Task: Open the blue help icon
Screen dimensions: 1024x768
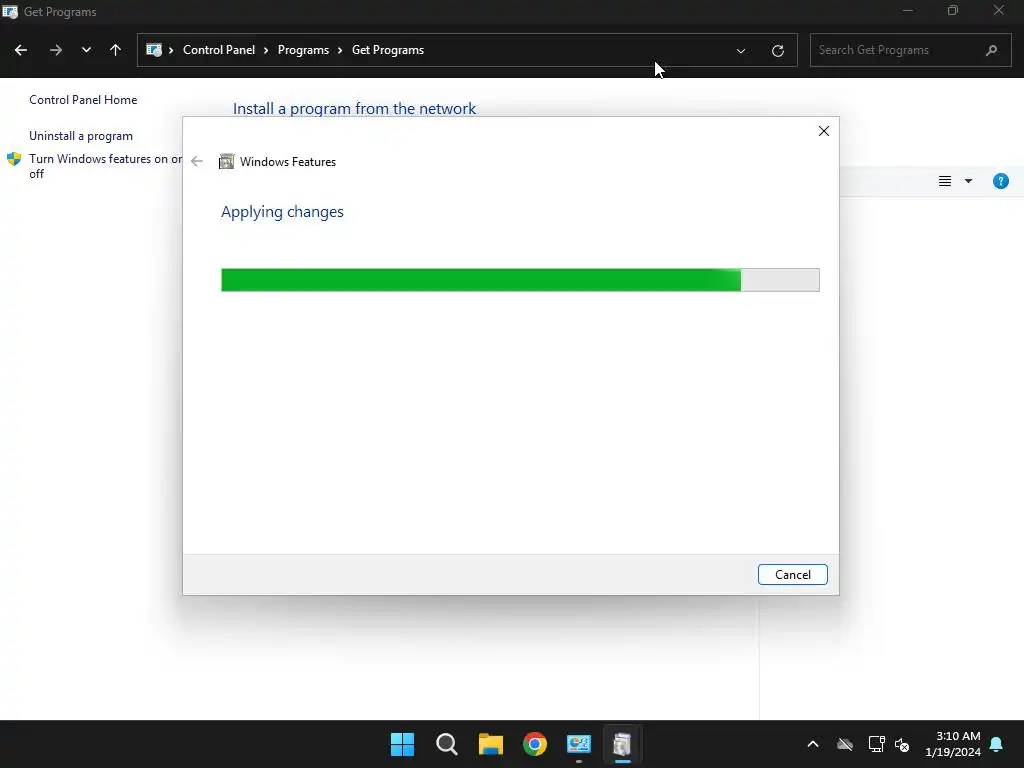Action: (x=1000, y=181)
